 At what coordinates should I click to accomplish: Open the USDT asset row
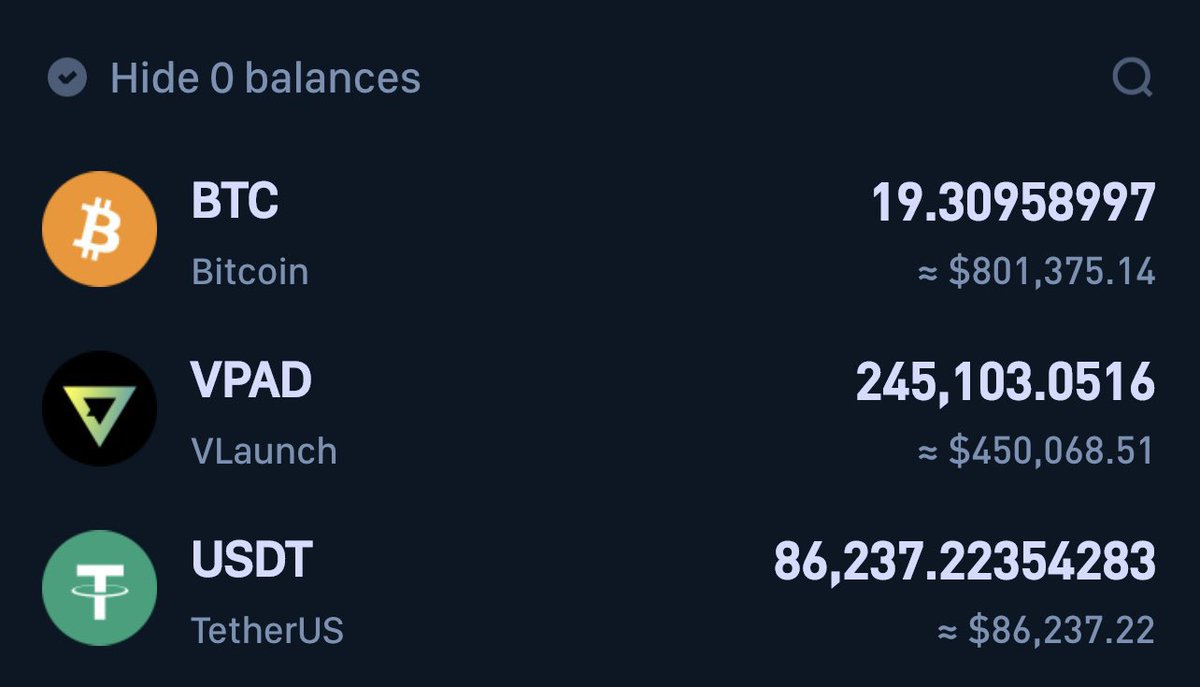(x=599, y=590)
